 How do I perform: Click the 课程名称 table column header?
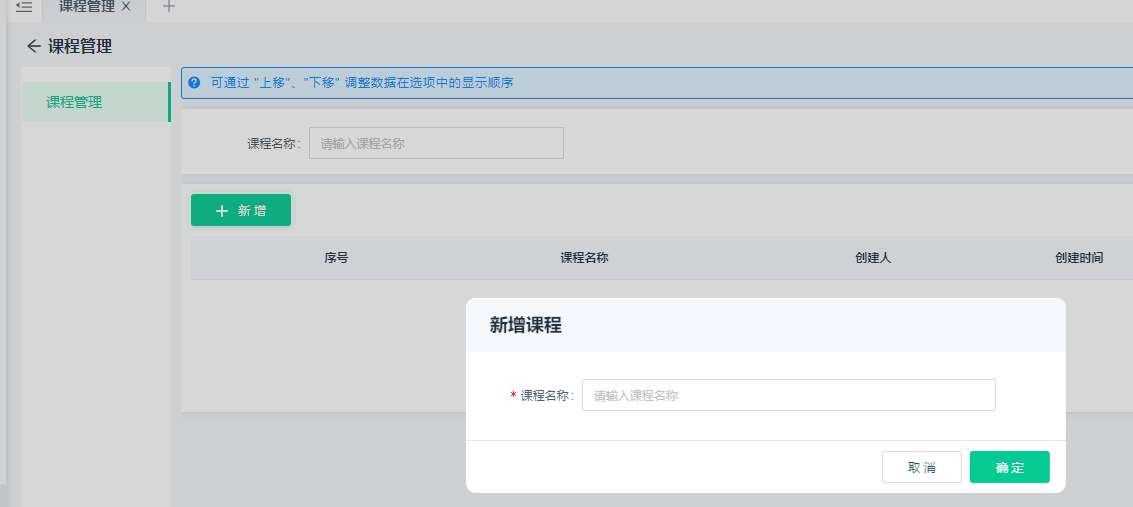coord(584,258)
